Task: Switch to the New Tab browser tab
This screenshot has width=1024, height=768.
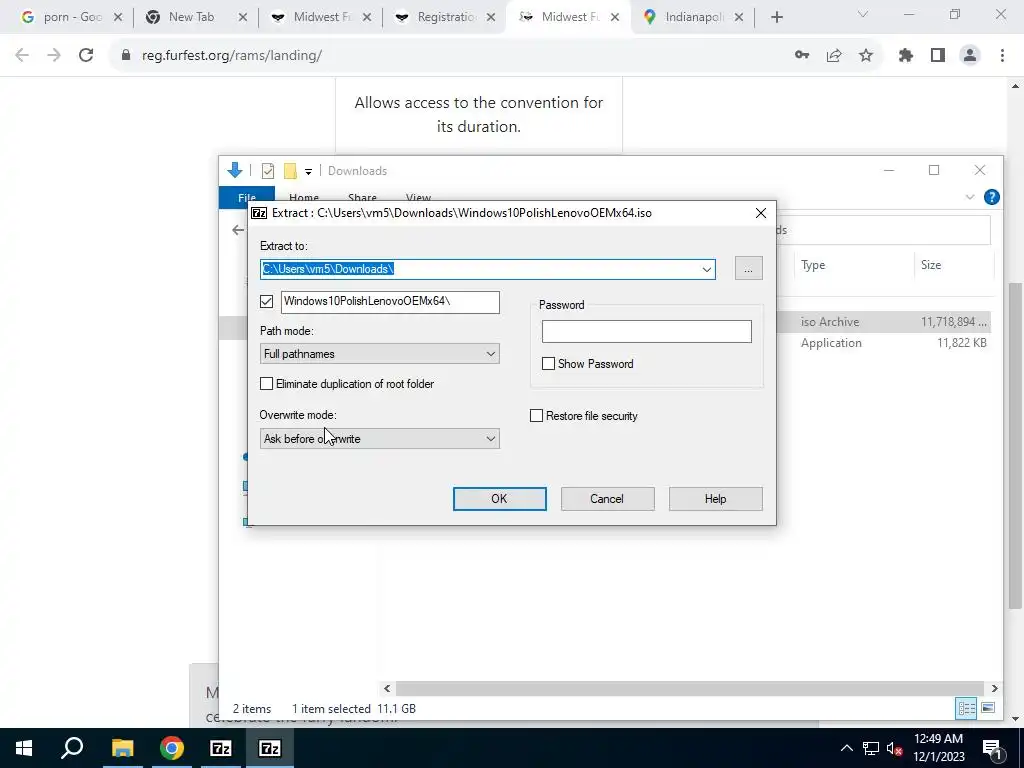Action: coord(191,18)
